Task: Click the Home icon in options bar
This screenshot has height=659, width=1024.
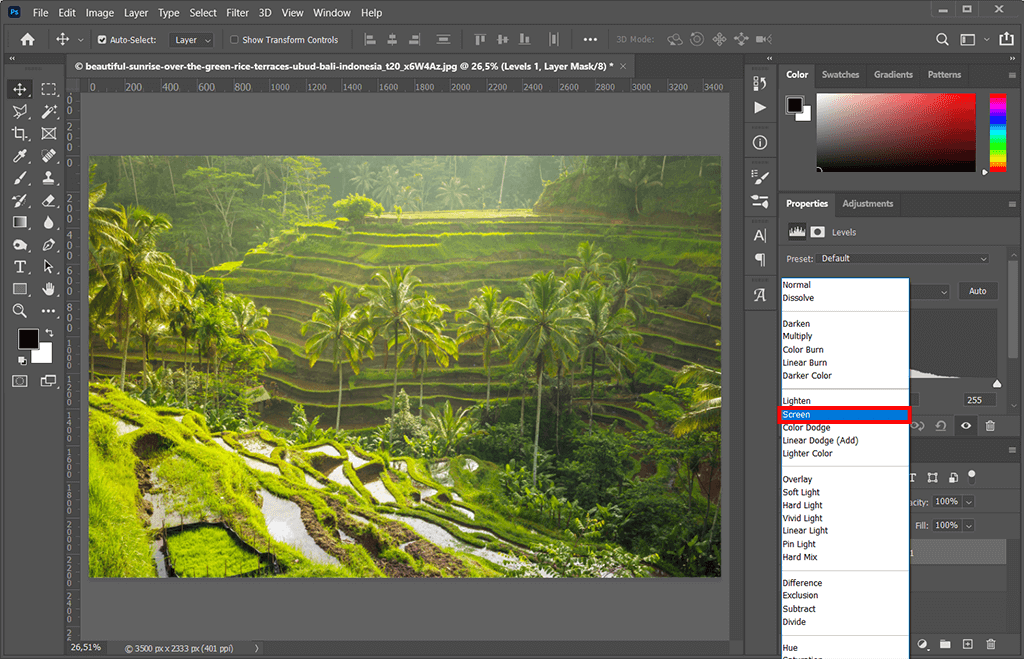Action: tap(27, 39)
